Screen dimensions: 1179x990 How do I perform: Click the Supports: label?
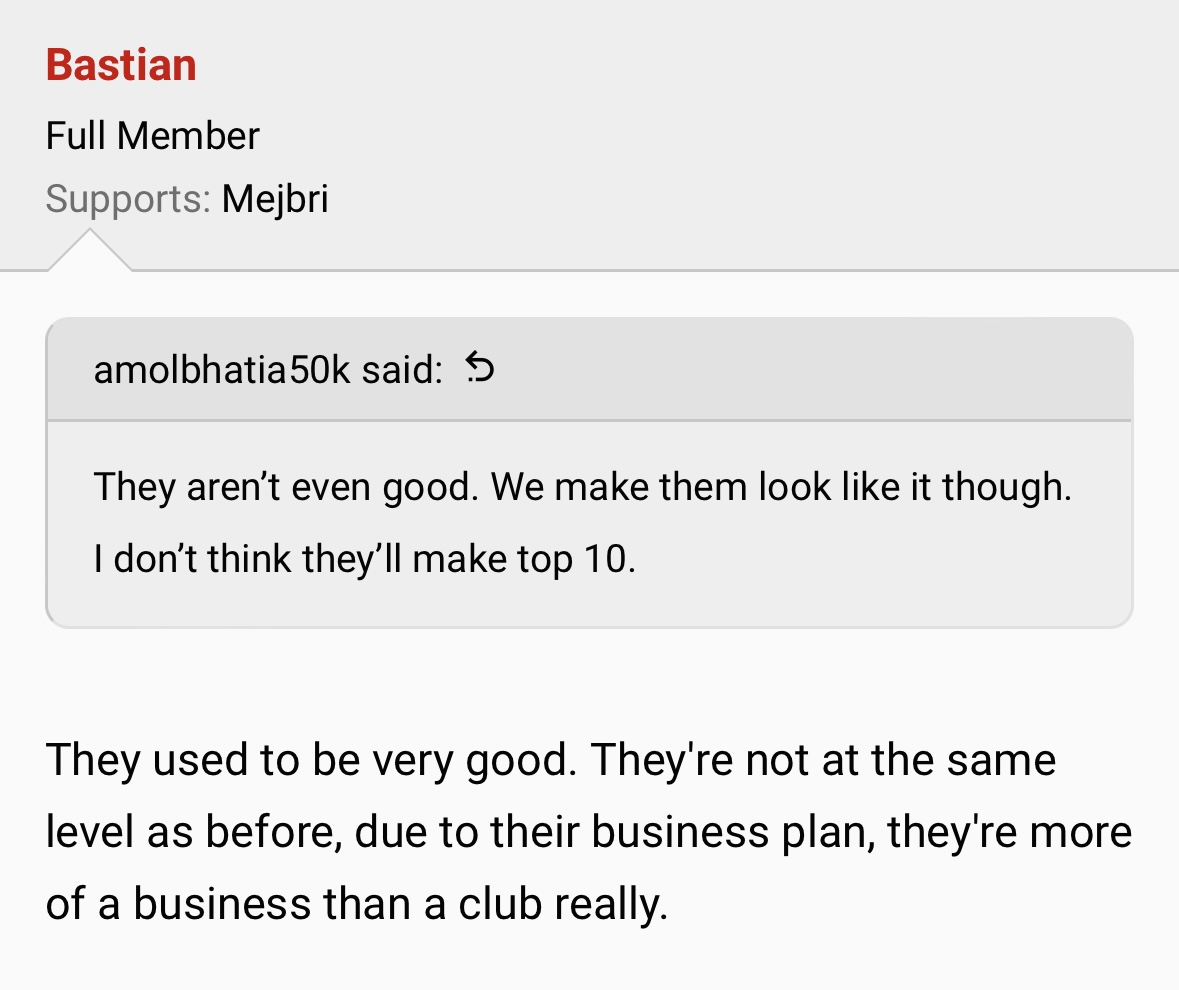tap(128, 199)
